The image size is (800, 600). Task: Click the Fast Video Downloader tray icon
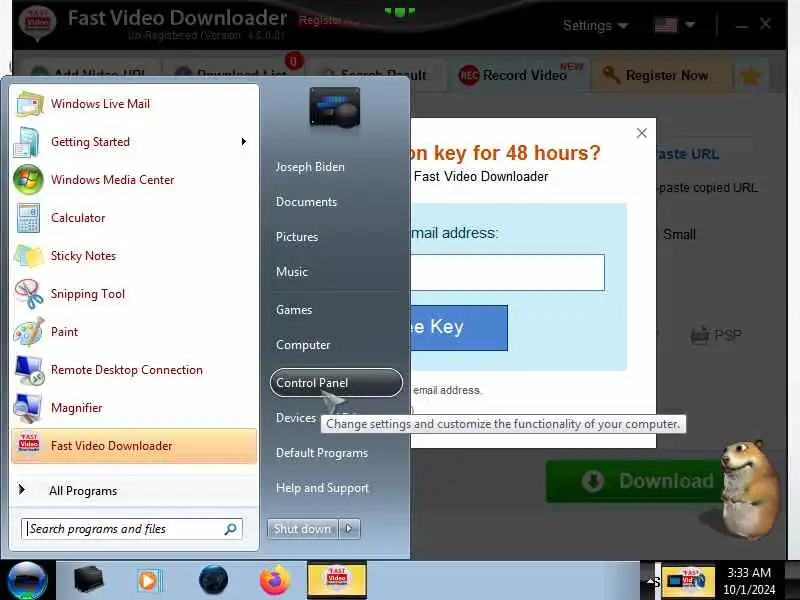(x=687, y=581)
